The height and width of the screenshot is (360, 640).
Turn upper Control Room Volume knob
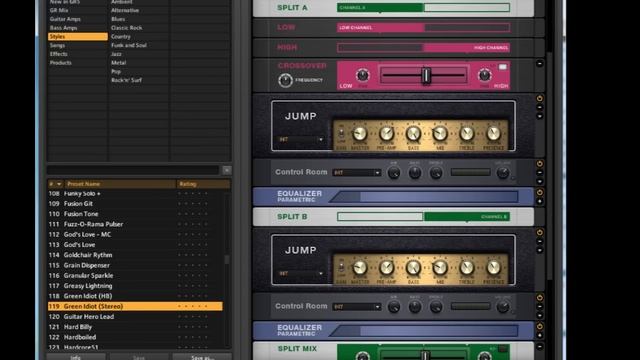coord(503,173)
